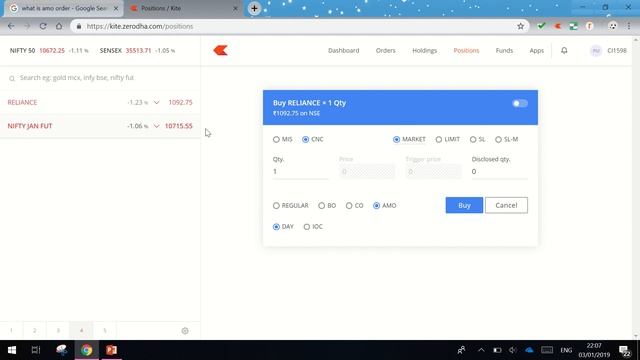Open the Dashboard page
Screen dimensions: 640x360
(x=344, y=51)
